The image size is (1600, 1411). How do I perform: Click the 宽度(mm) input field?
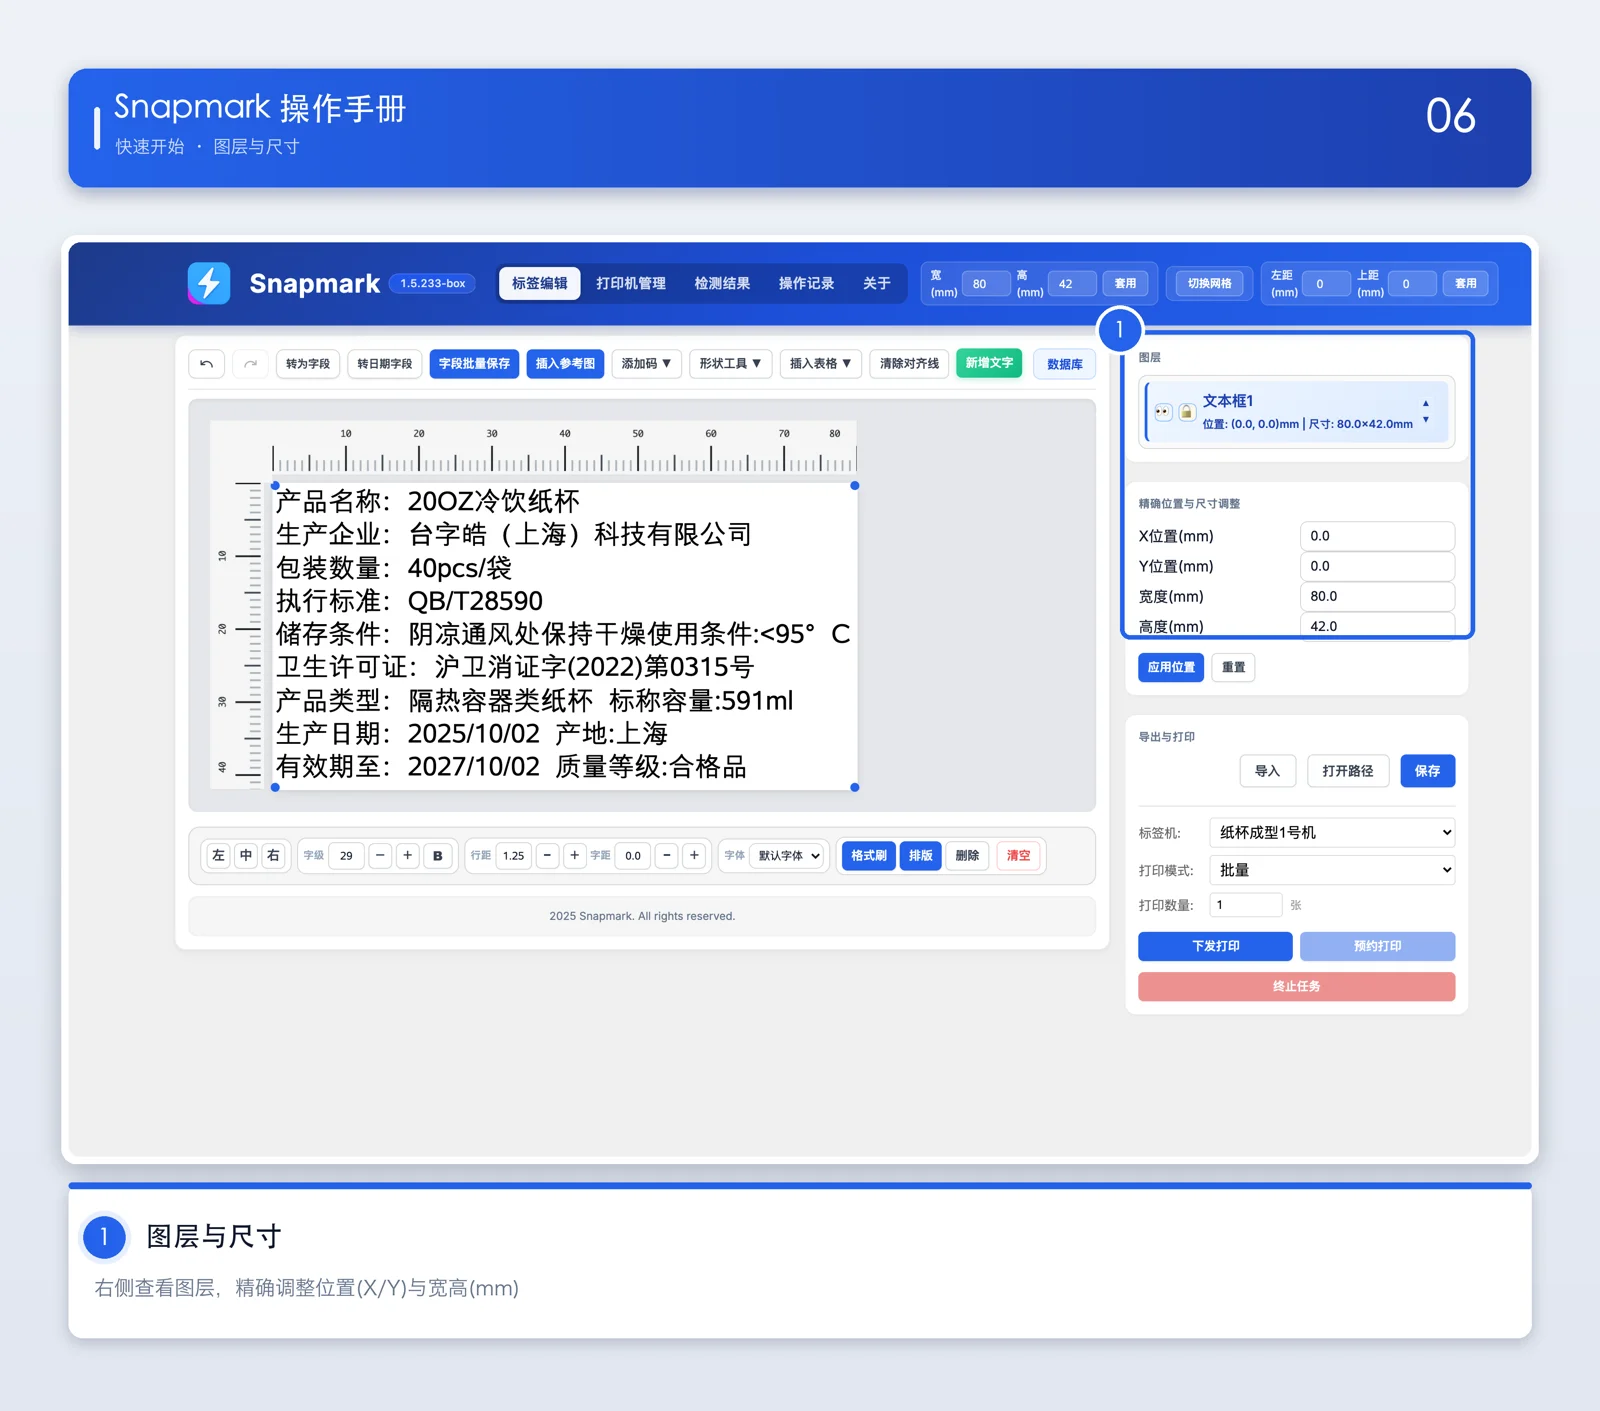coord(1377,596)
